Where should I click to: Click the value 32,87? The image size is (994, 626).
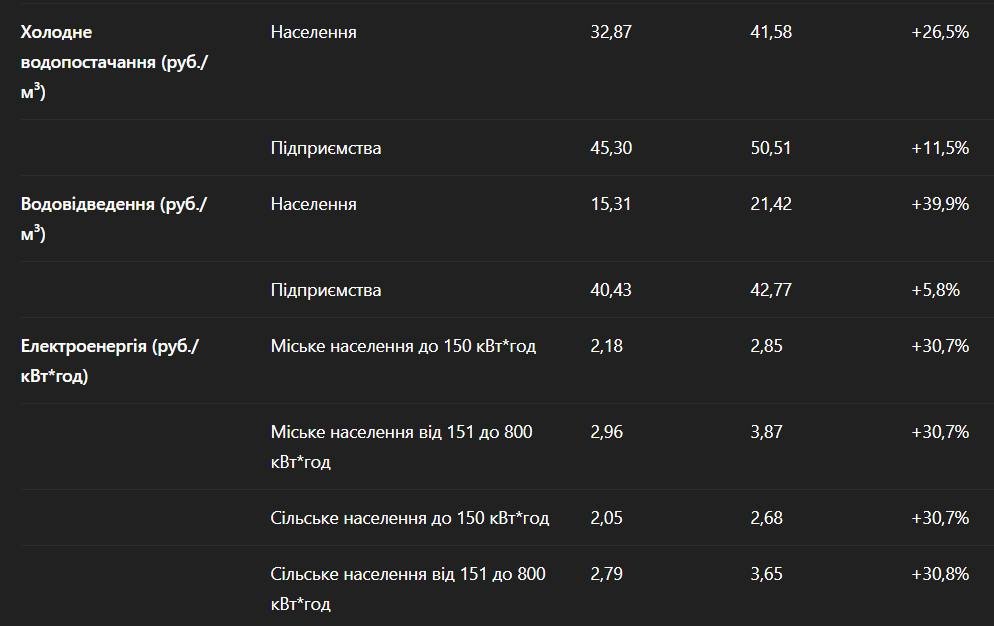coord(611,32)
